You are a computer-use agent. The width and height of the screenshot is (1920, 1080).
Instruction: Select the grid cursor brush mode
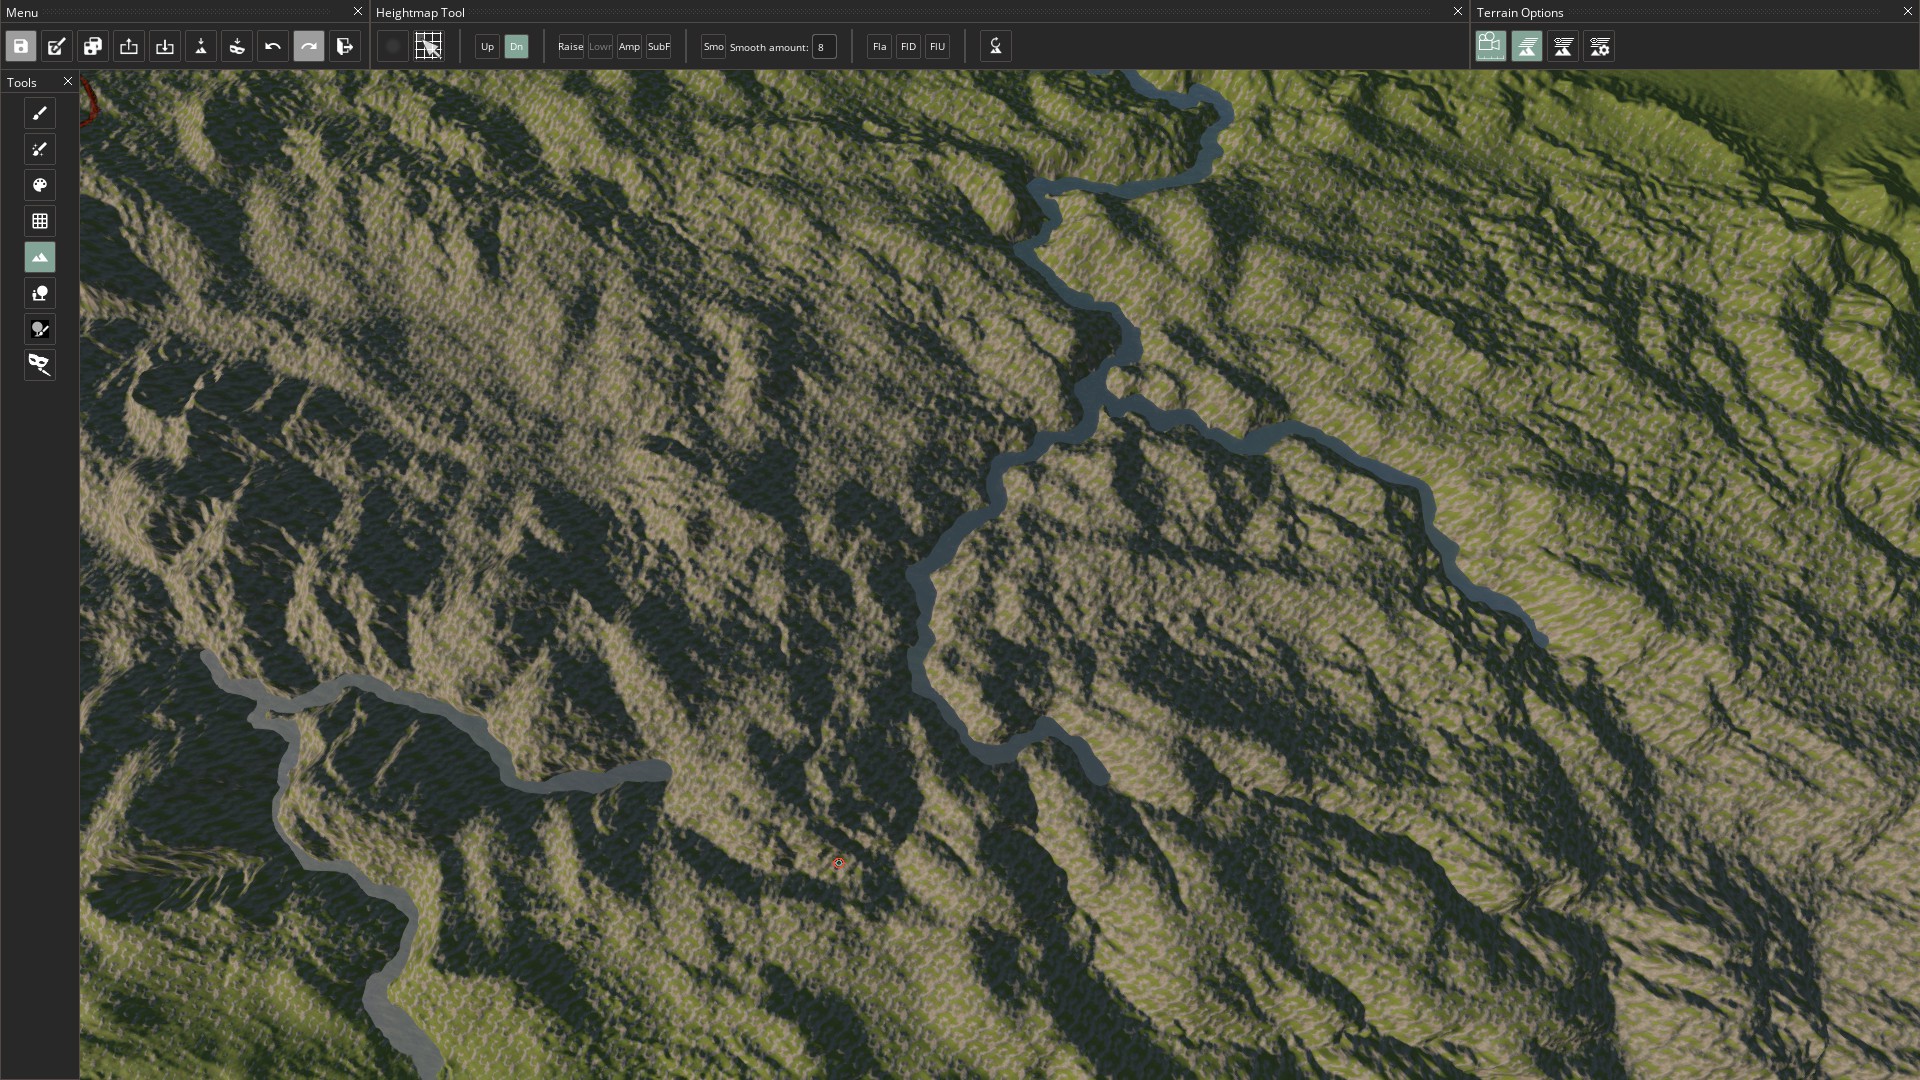428,46
